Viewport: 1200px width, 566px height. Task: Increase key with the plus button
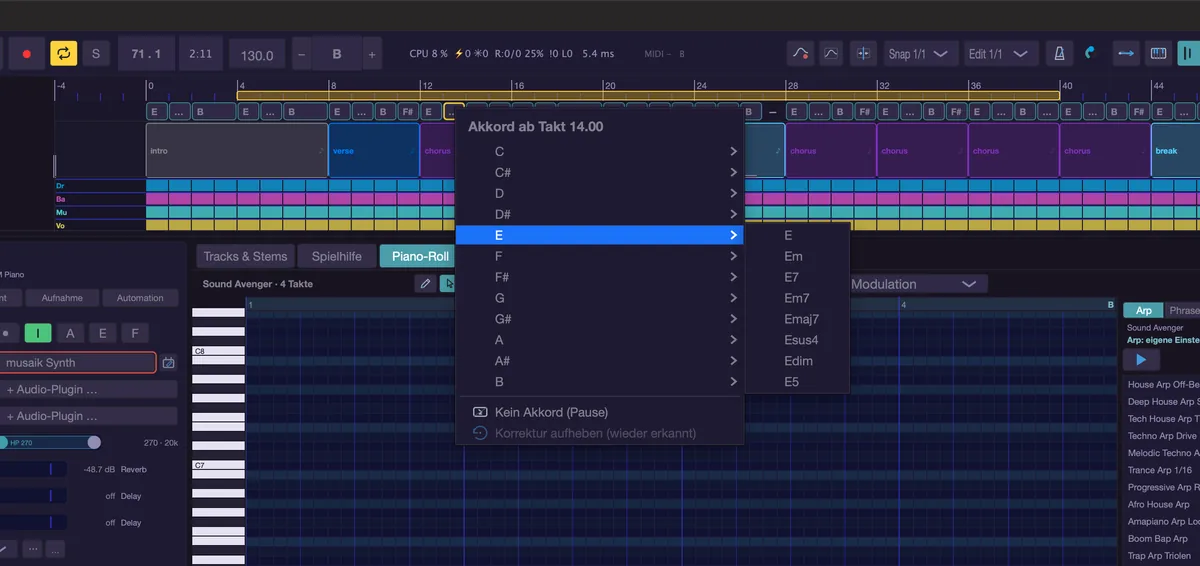coord(371,54)
